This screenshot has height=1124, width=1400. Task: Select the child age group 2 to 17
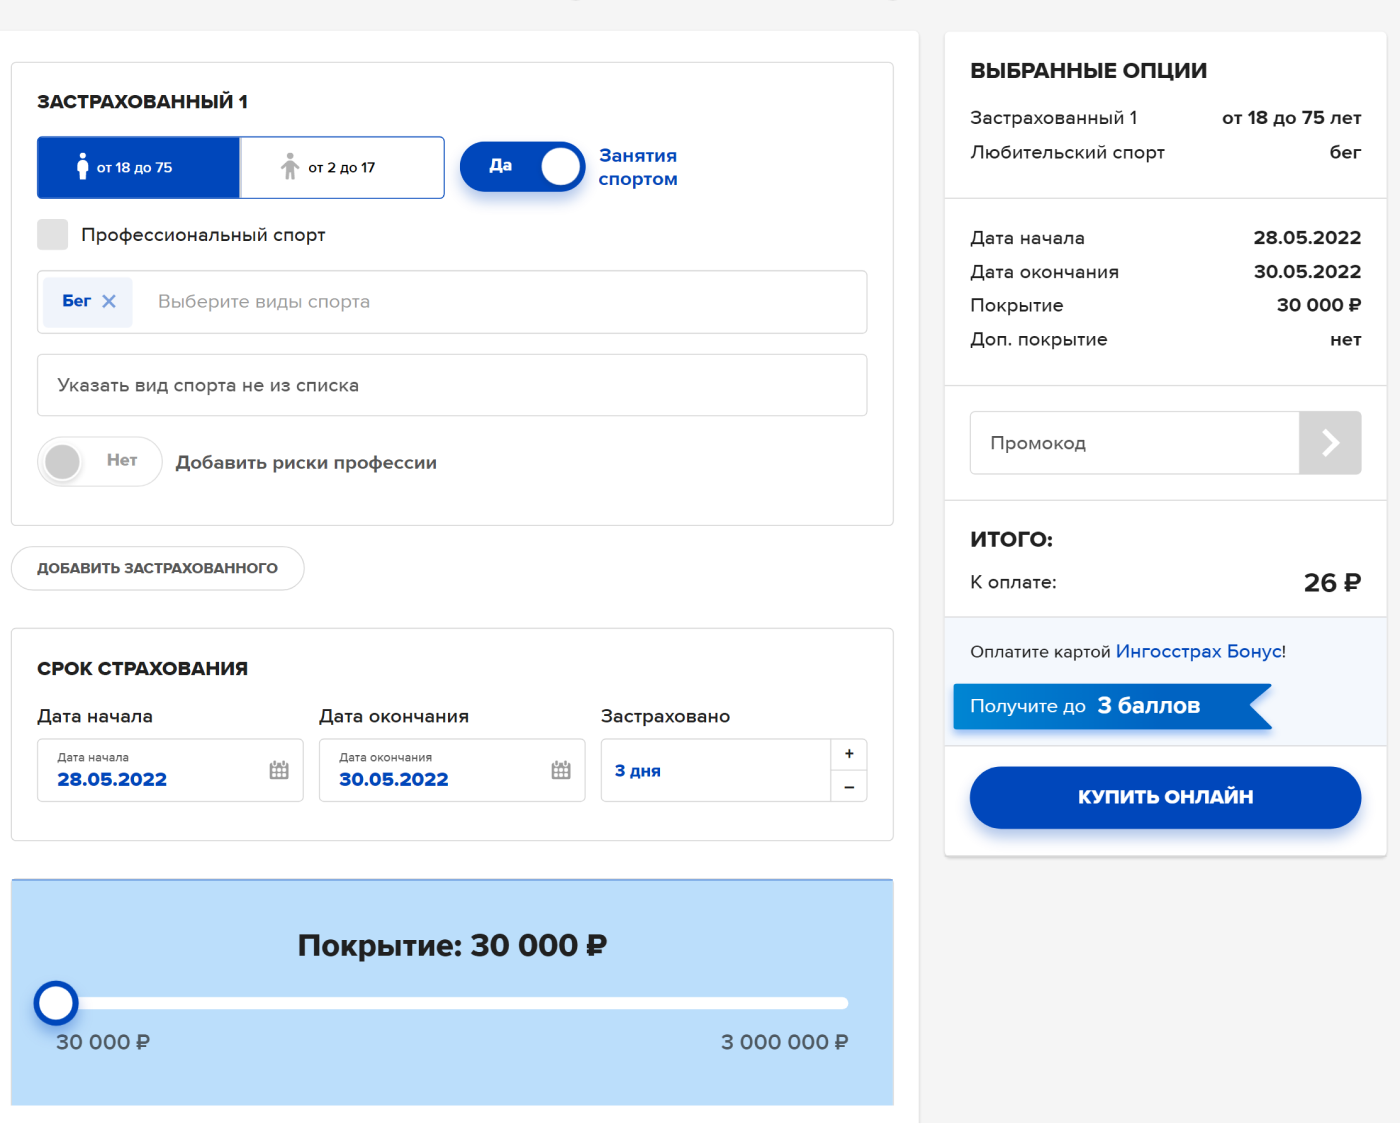point(342,168)
